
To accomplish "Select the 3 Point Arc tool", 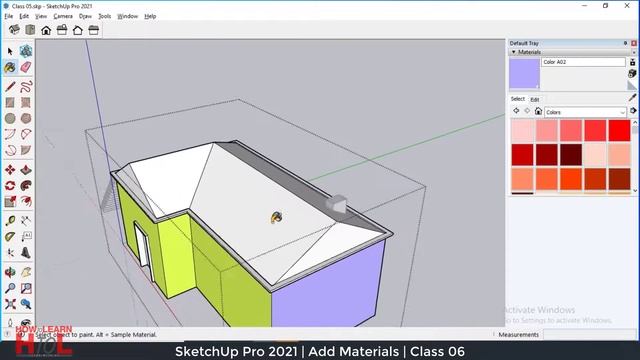I will tap(10, 150).
